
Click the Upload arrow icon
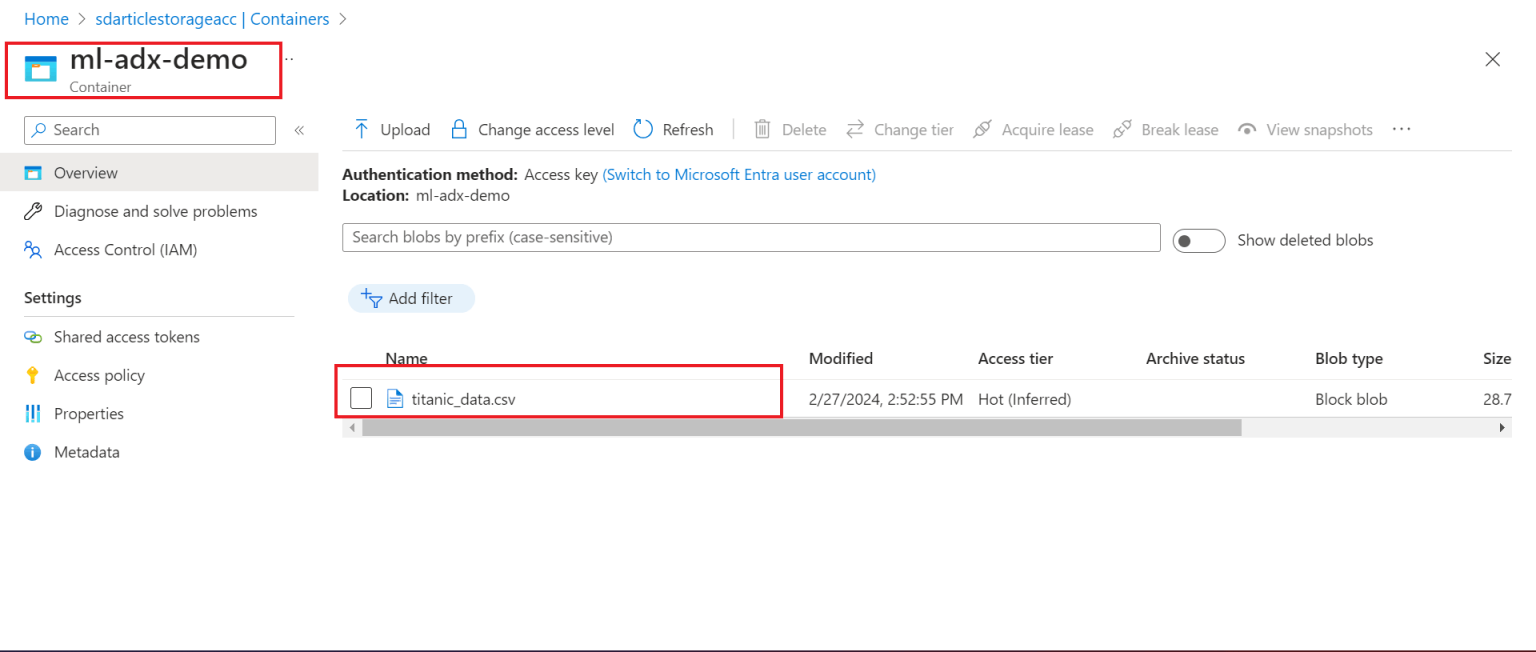click(362, 130)
